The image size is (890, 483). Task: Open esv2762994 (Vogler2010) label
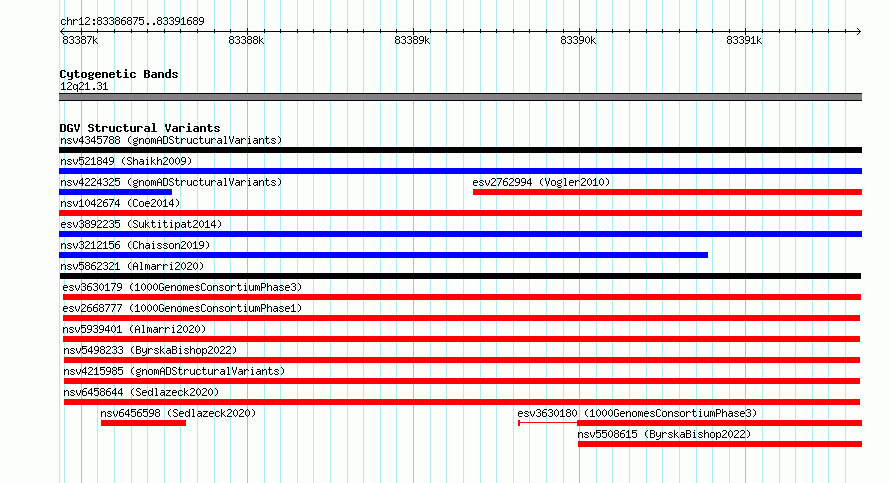click(x=541, y=182)
